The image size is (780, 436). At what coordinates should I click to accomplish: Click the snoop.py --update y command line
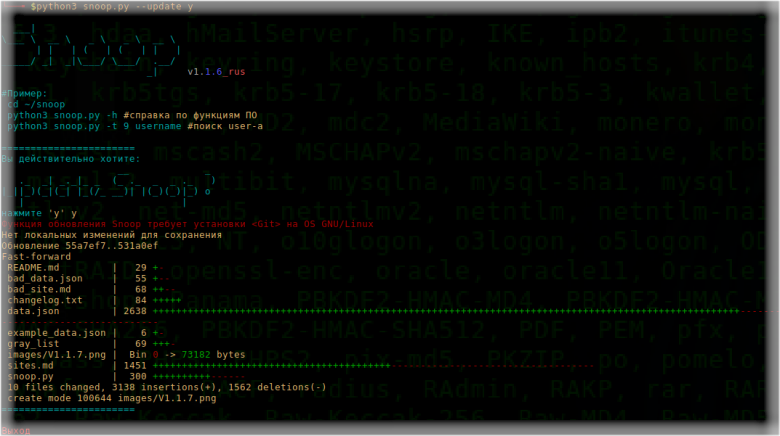(111, 6)
